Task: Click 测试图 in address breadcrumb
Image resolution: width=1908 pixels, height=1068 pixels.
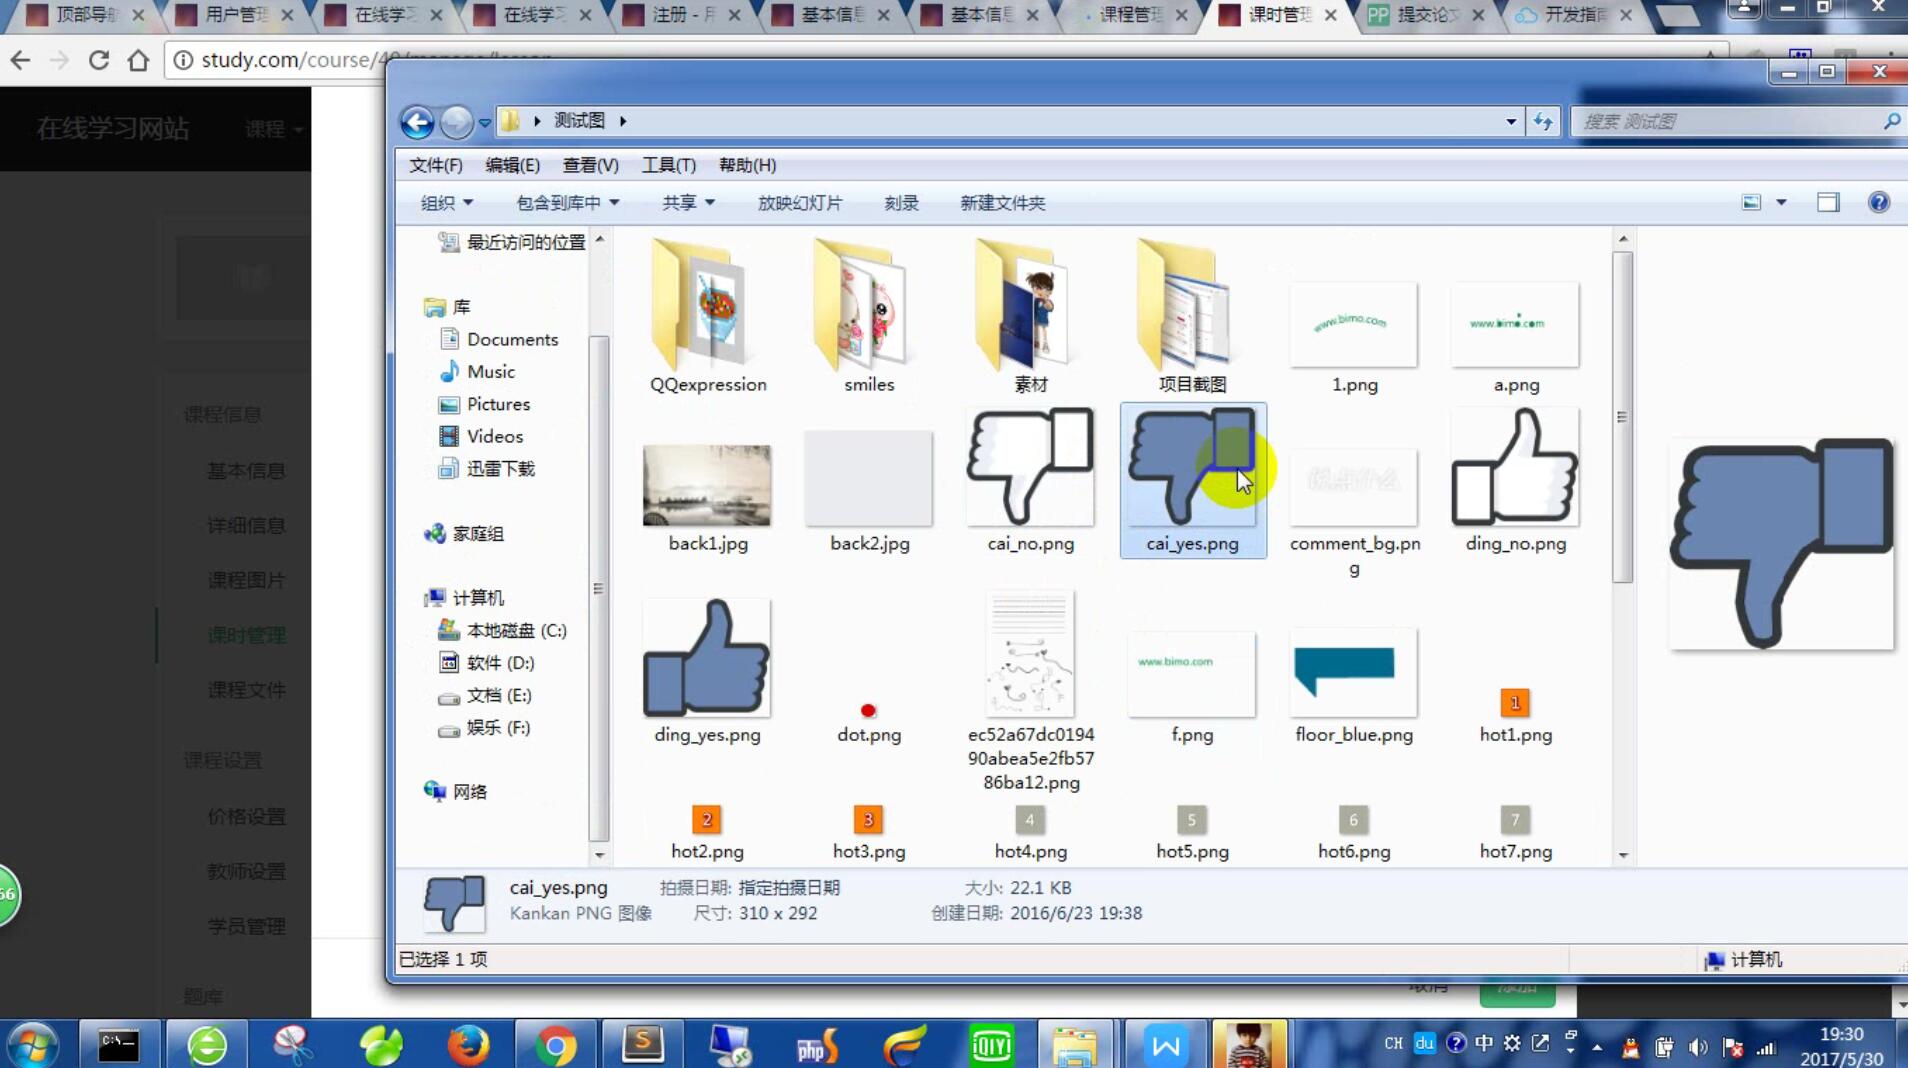Action: pos(579,121)
